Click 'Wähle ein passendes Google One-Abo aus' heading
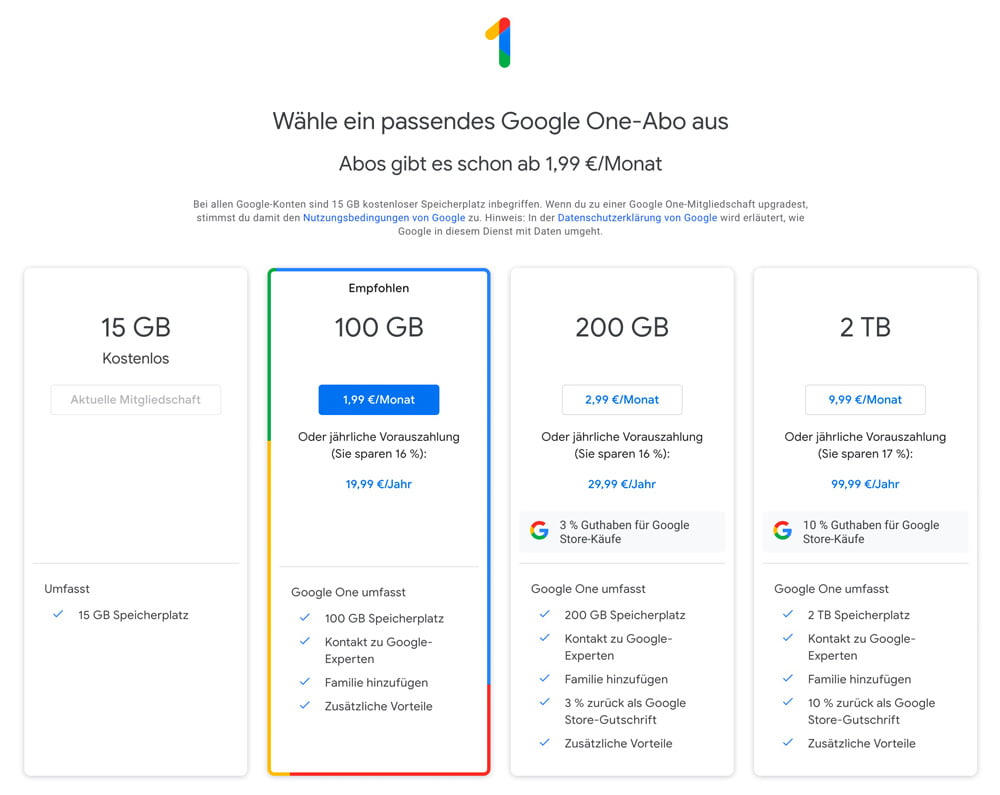 501,121
